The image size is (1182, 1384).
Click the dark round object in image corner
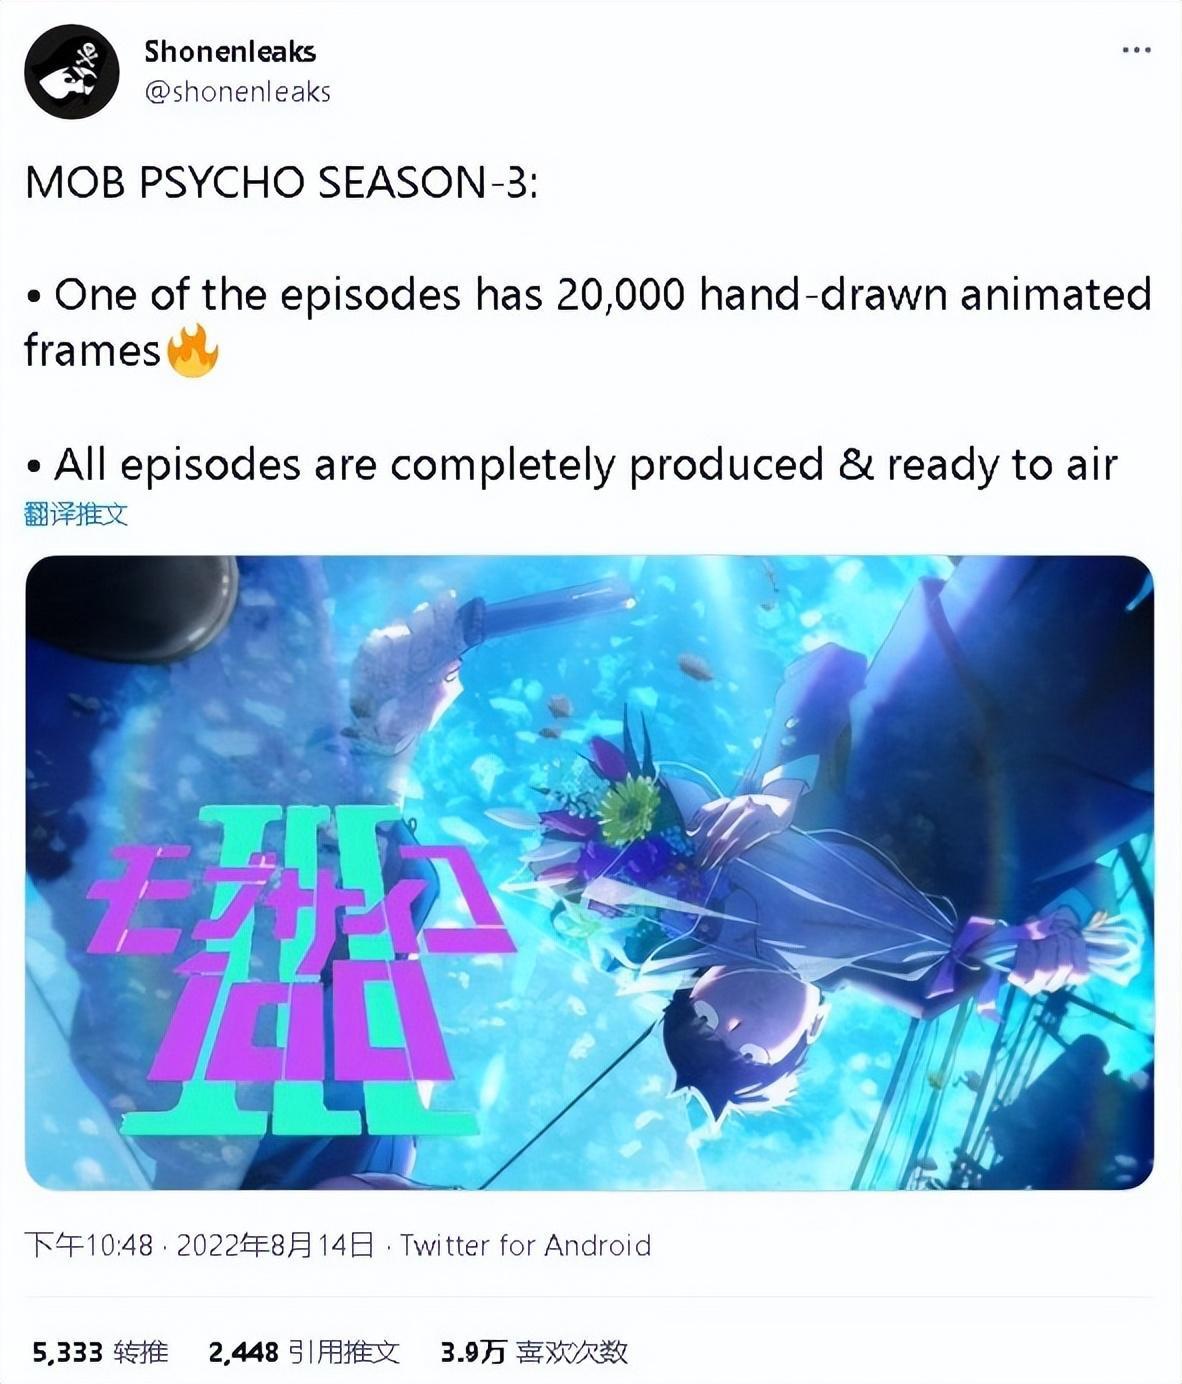pos(130,605)
